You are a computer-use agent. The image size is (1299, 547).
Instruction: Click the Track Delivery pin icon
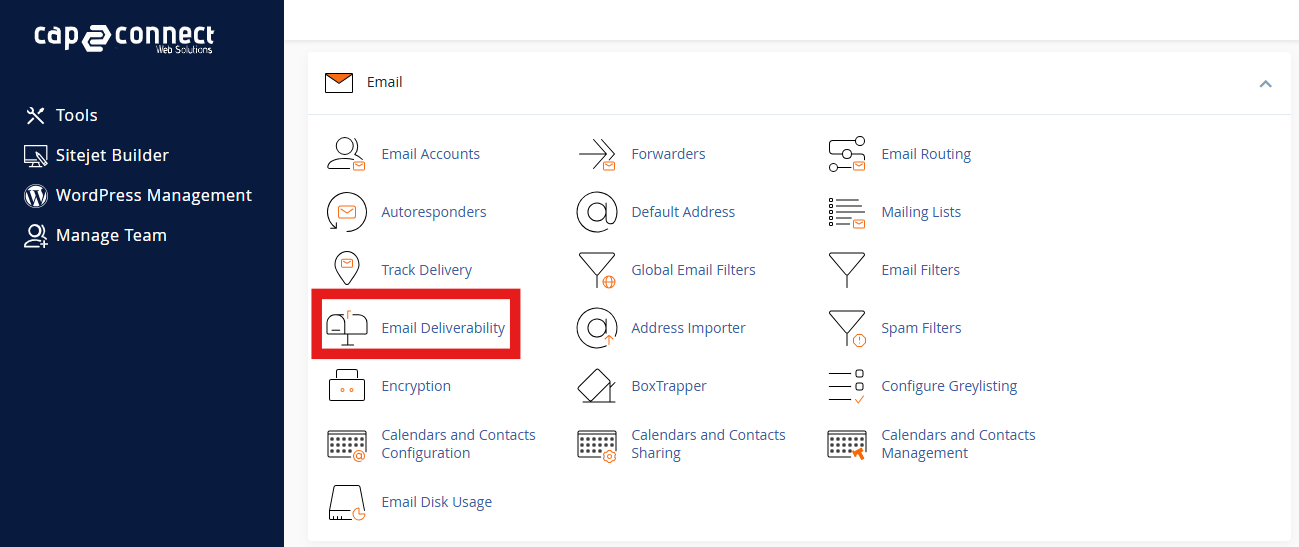click(x=347, y=270)
